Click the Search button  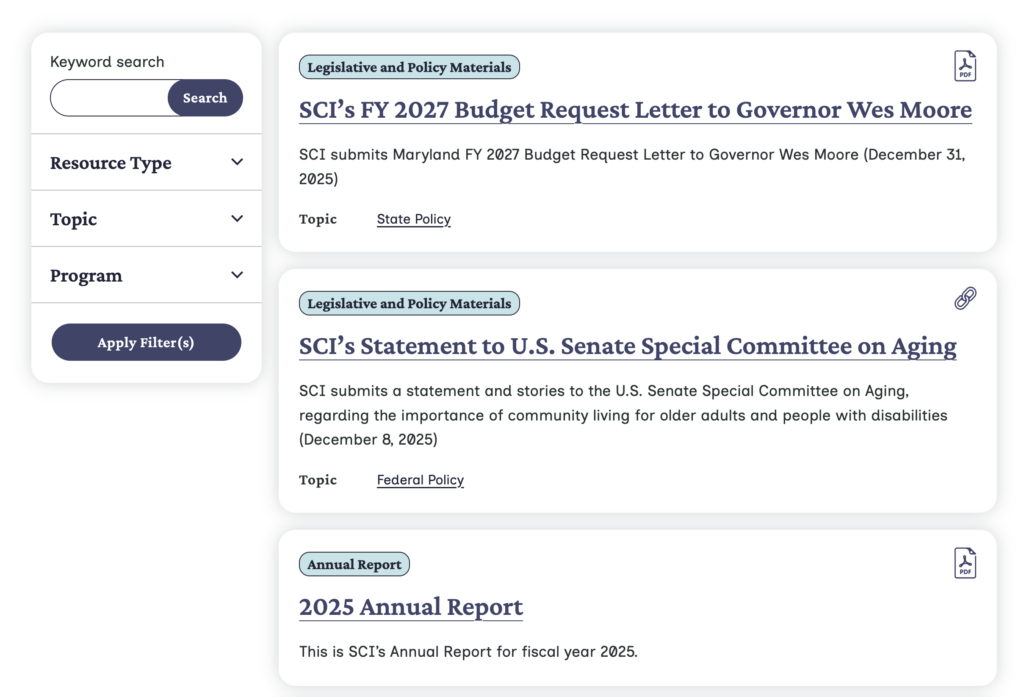(x=204, y=98)
